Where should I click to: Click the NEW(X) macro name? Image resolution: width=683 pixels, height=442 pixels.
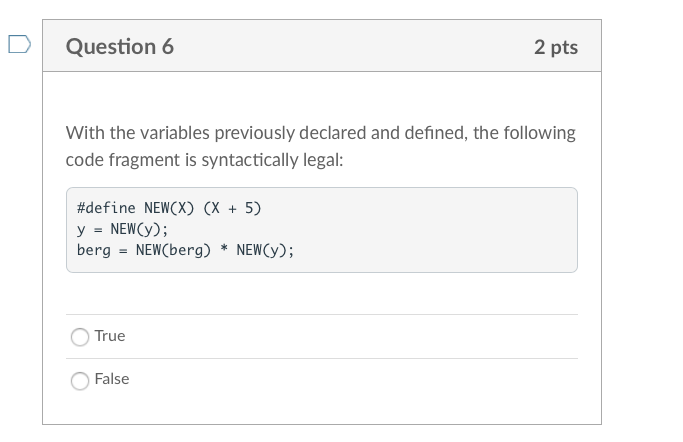(x=169, y=208)
